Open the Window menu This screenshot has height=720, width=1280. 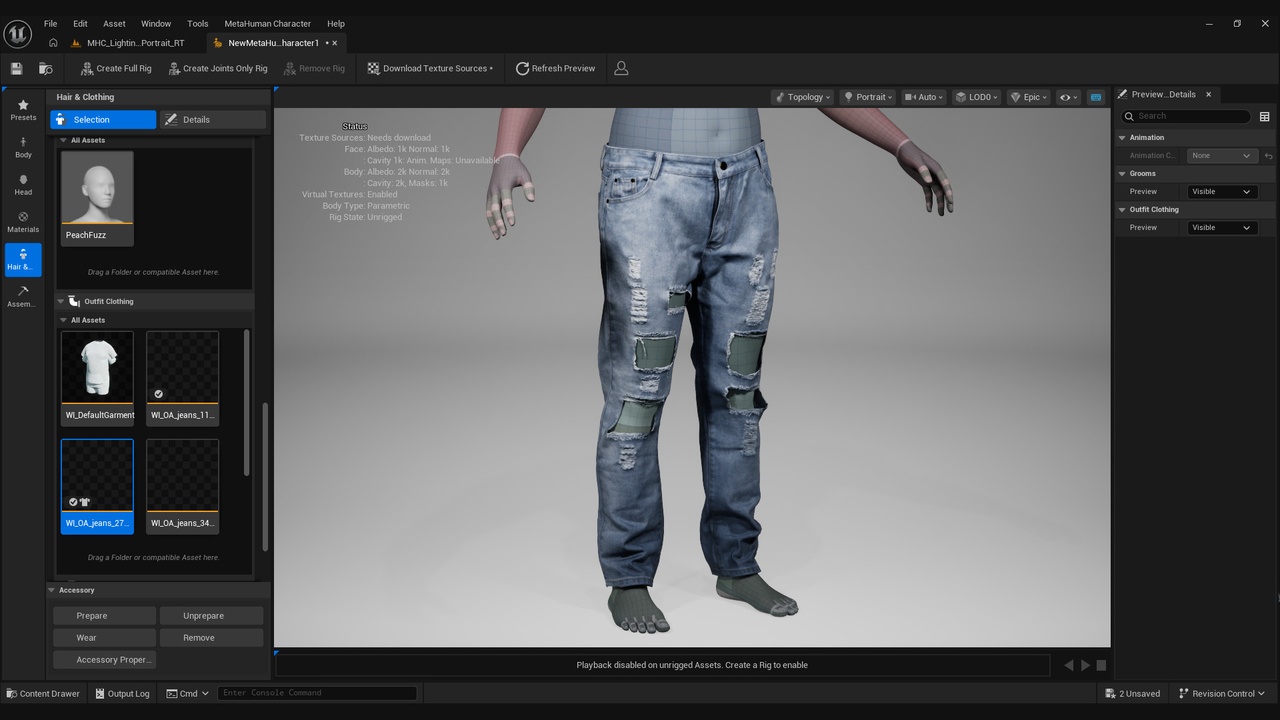155,23
